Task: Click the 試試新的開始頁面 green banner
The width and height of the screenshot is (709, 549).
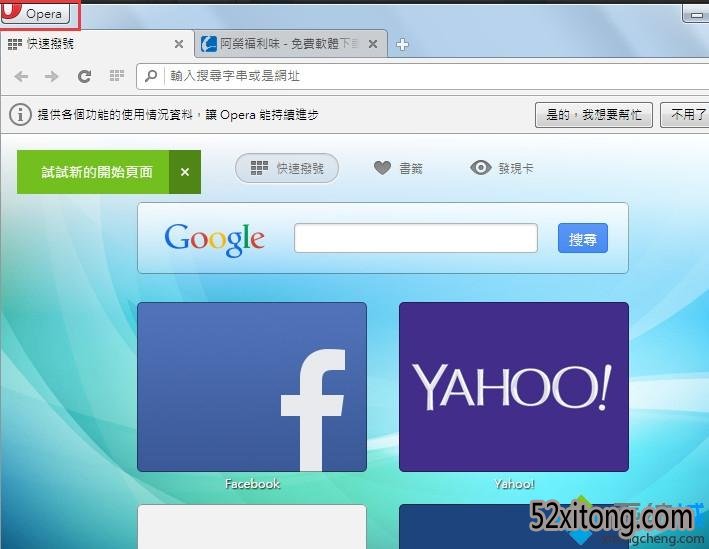Action: tap(96, 172)
